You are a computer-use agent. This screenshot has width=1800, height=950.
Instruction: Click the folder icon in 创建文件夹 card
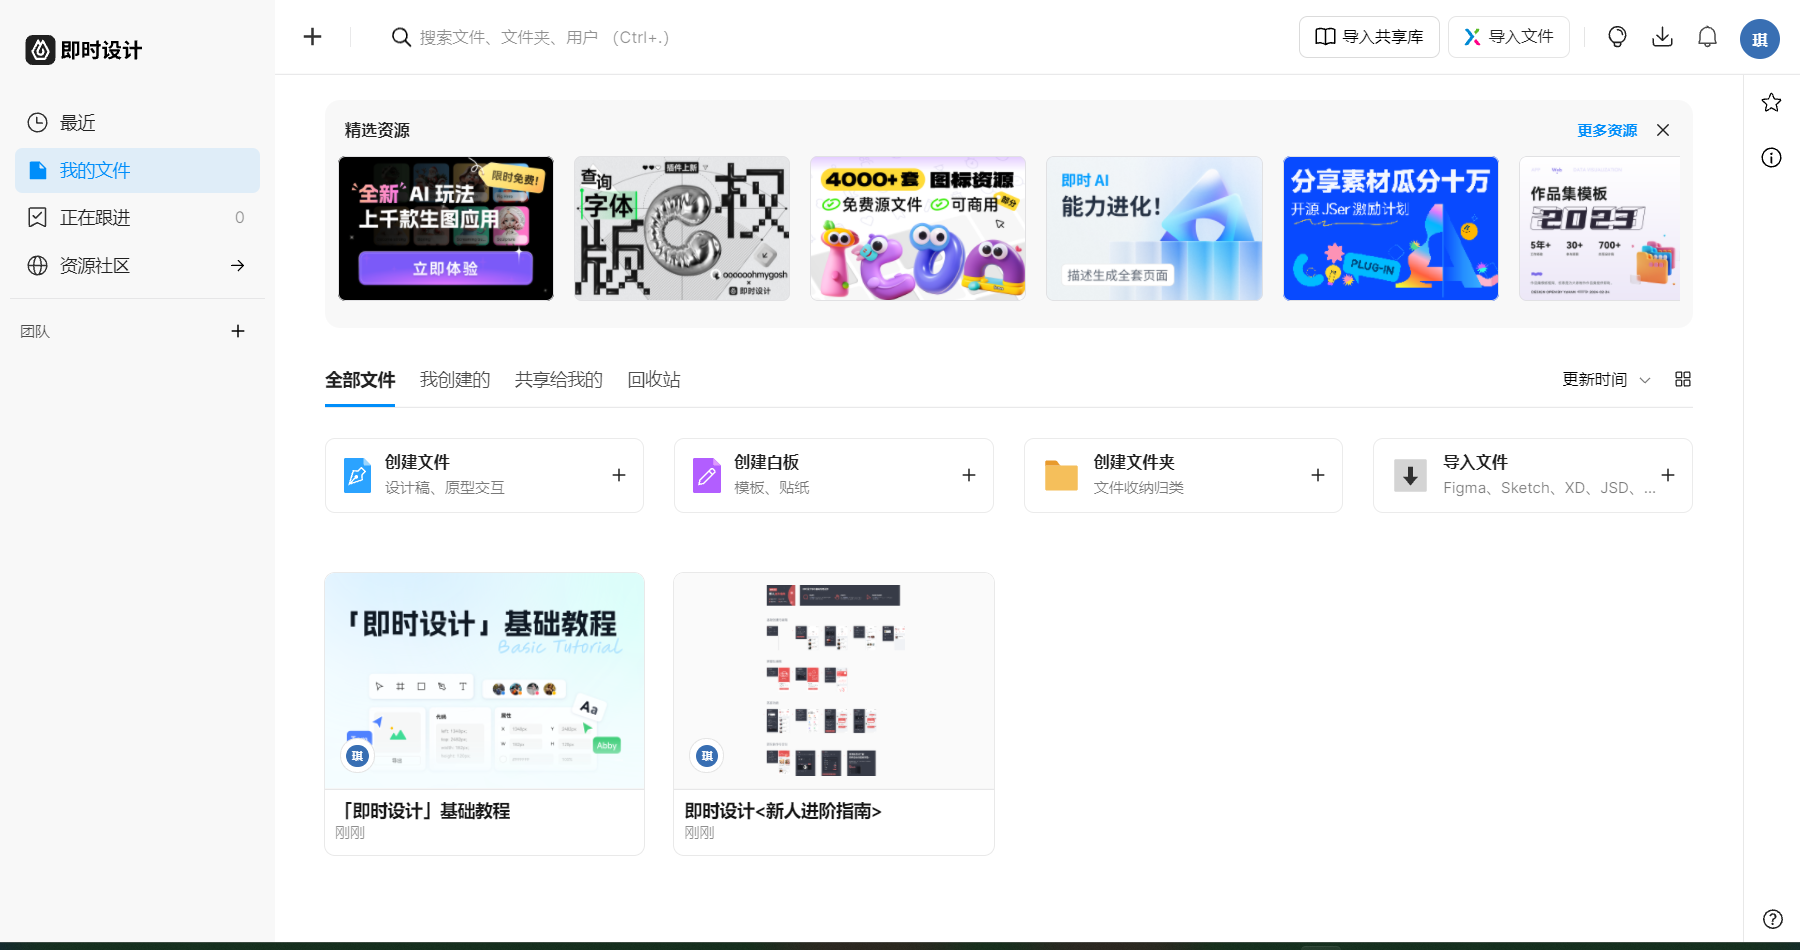[x=1061, y=475]
